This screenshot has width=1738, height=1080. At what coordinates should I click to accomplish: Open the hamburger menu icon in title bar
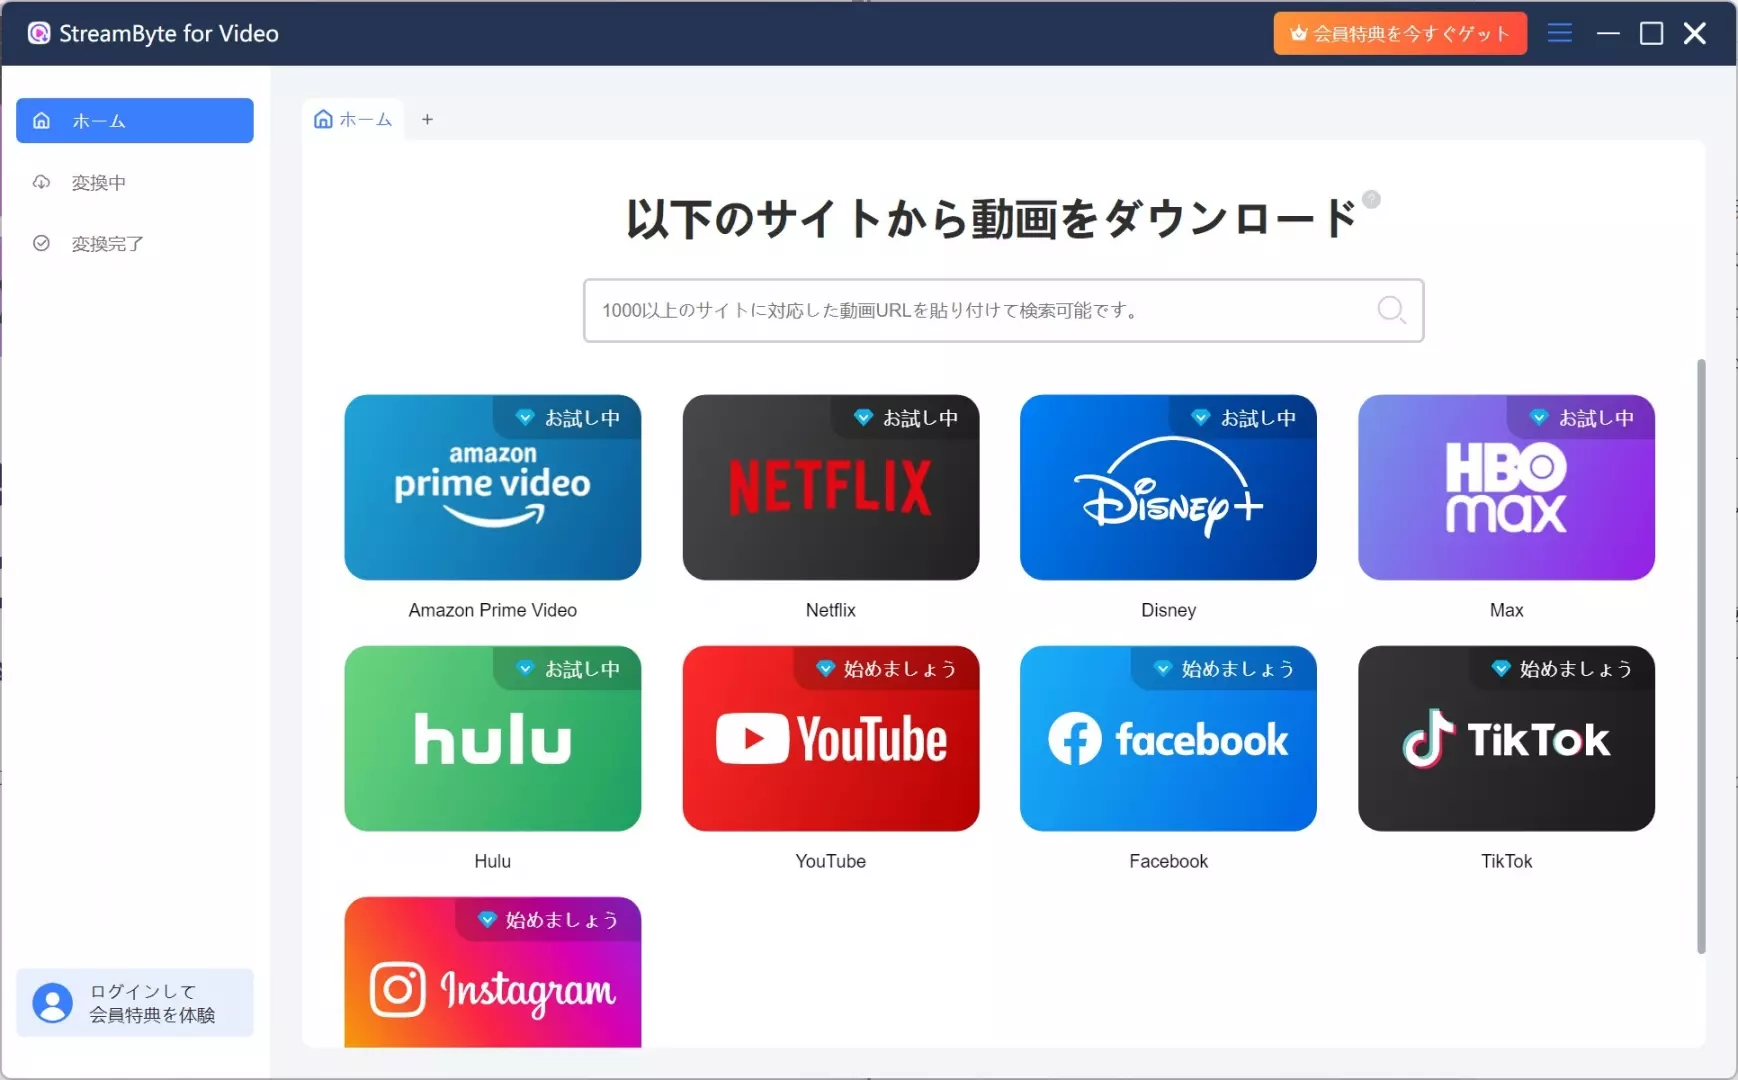[1559, 33]
